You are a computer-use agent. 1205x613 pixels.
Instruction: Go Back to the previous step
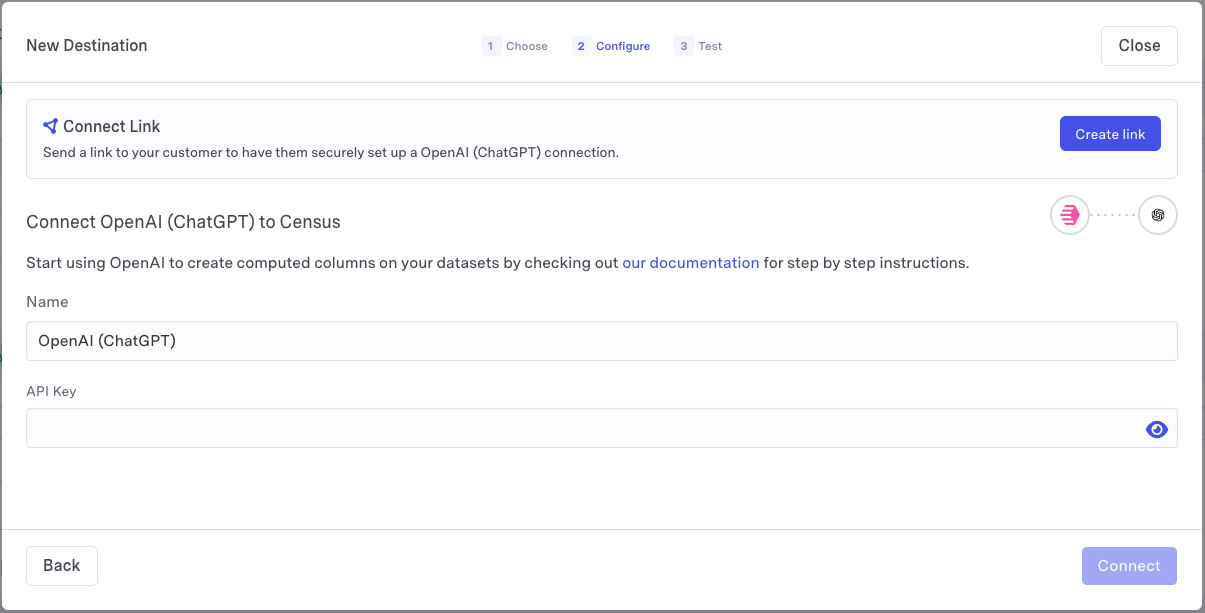62,566
